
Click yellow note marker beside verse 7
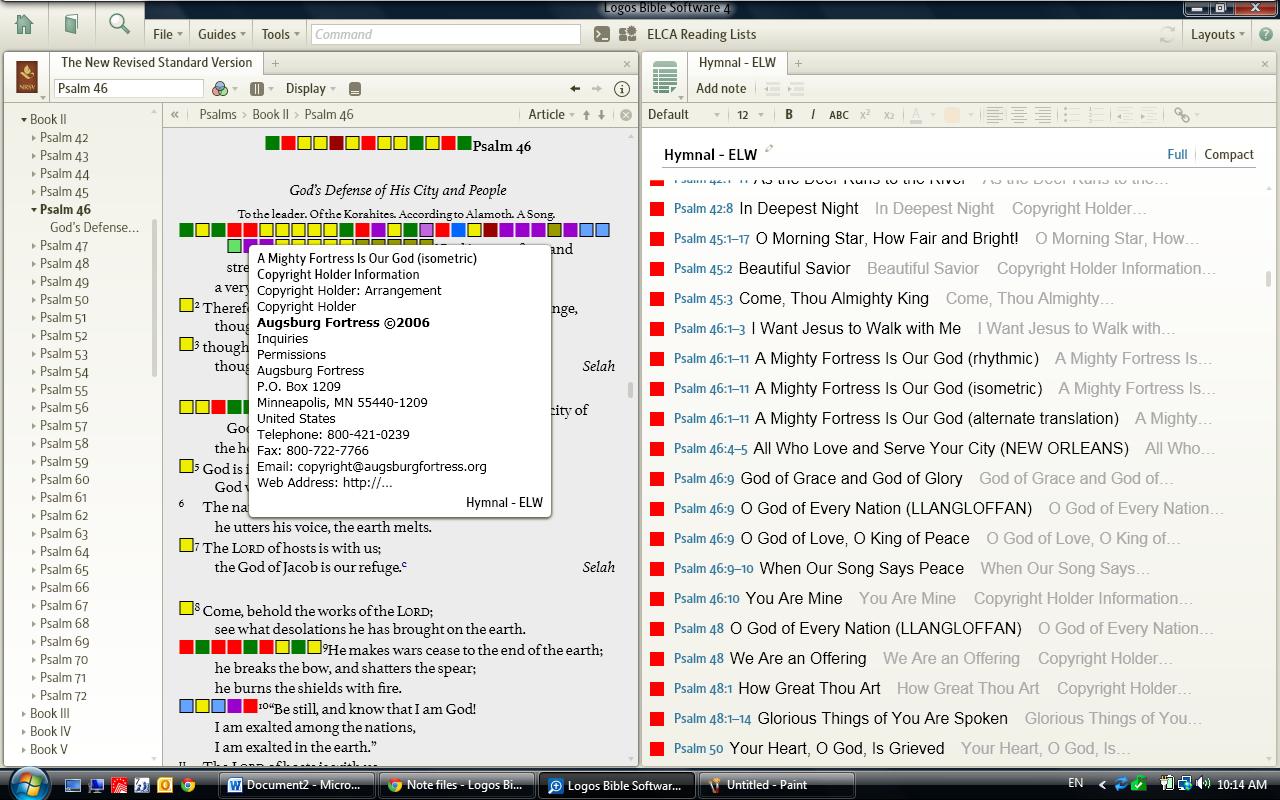coord(186,545)
